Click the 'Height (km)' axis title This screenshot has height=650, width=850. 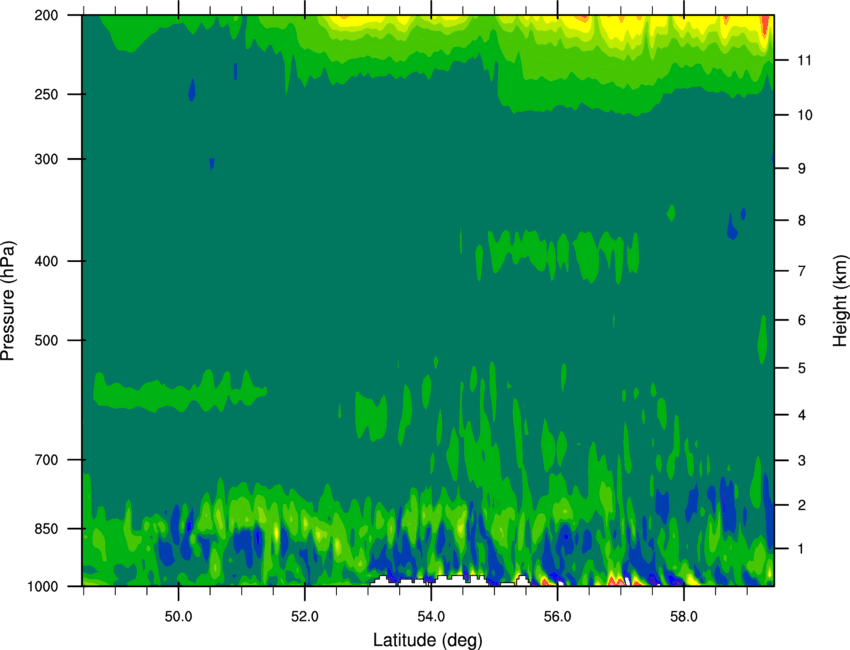tap(840, 301)
